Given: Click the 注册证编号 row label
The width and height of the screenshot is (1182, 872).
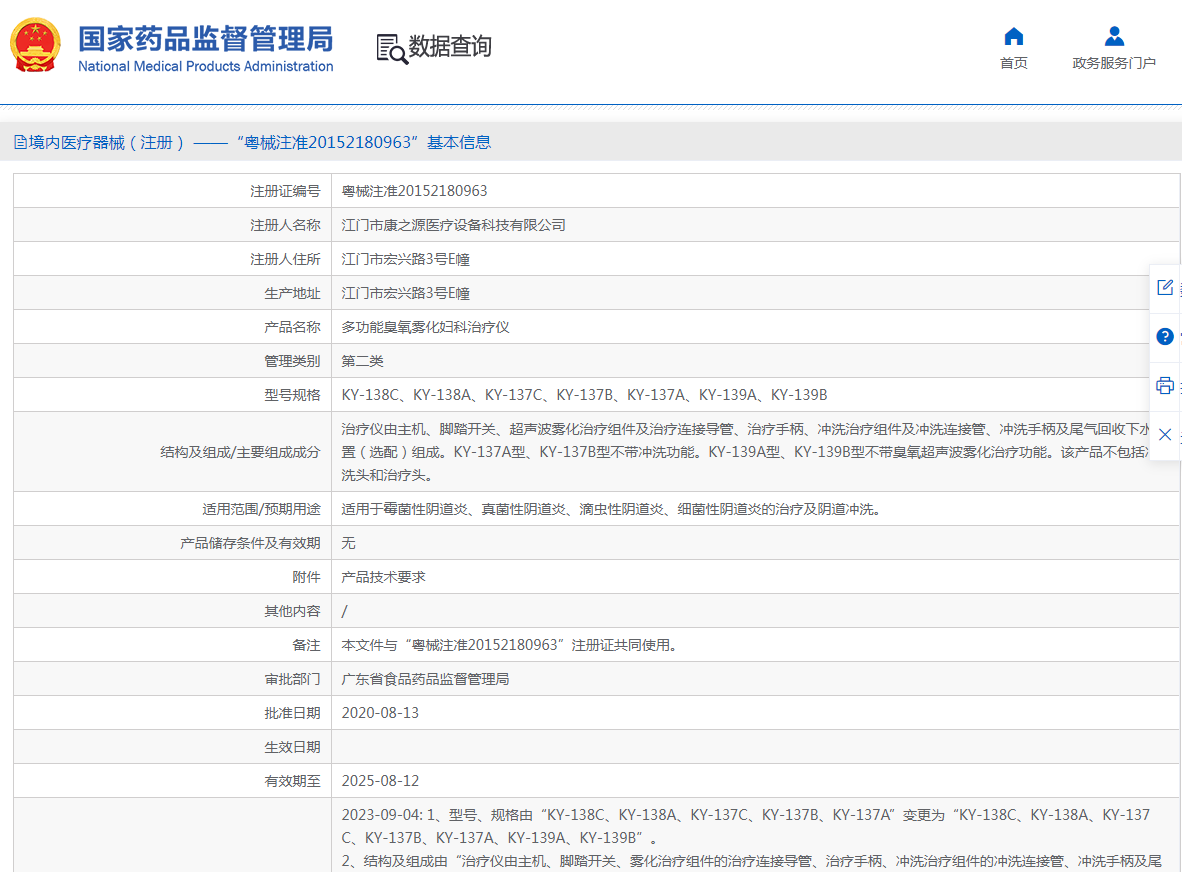Looking at the screenshot, I should pyautogui.click(x=285, y=191).
